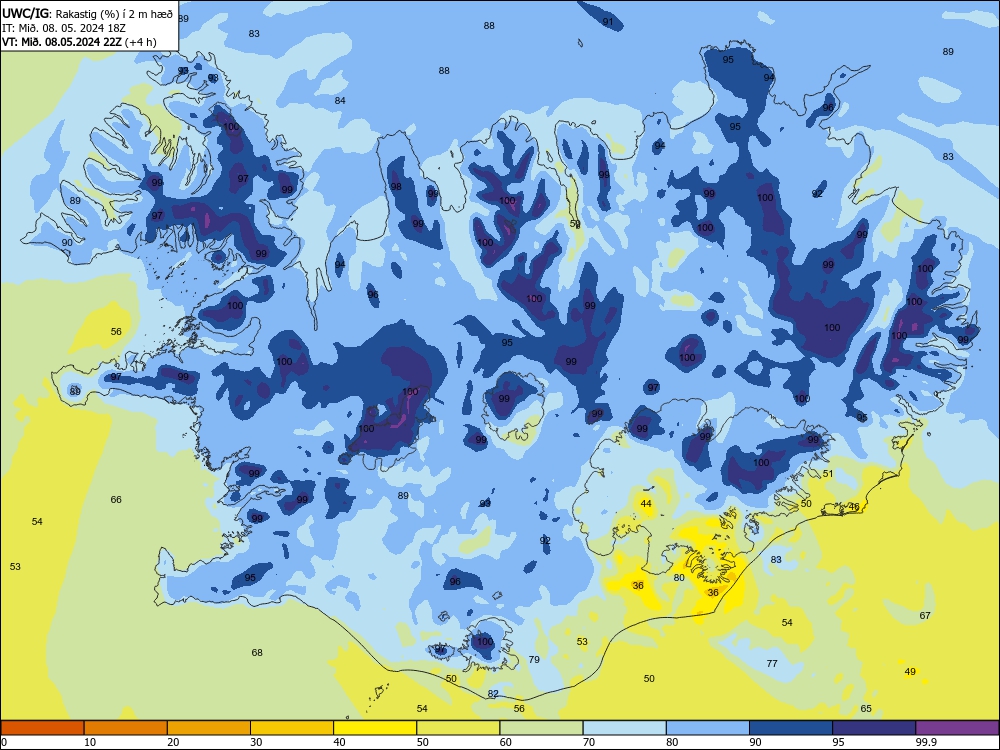
Task: Click the '20' legend tick label
Action: tap(173, 742)
